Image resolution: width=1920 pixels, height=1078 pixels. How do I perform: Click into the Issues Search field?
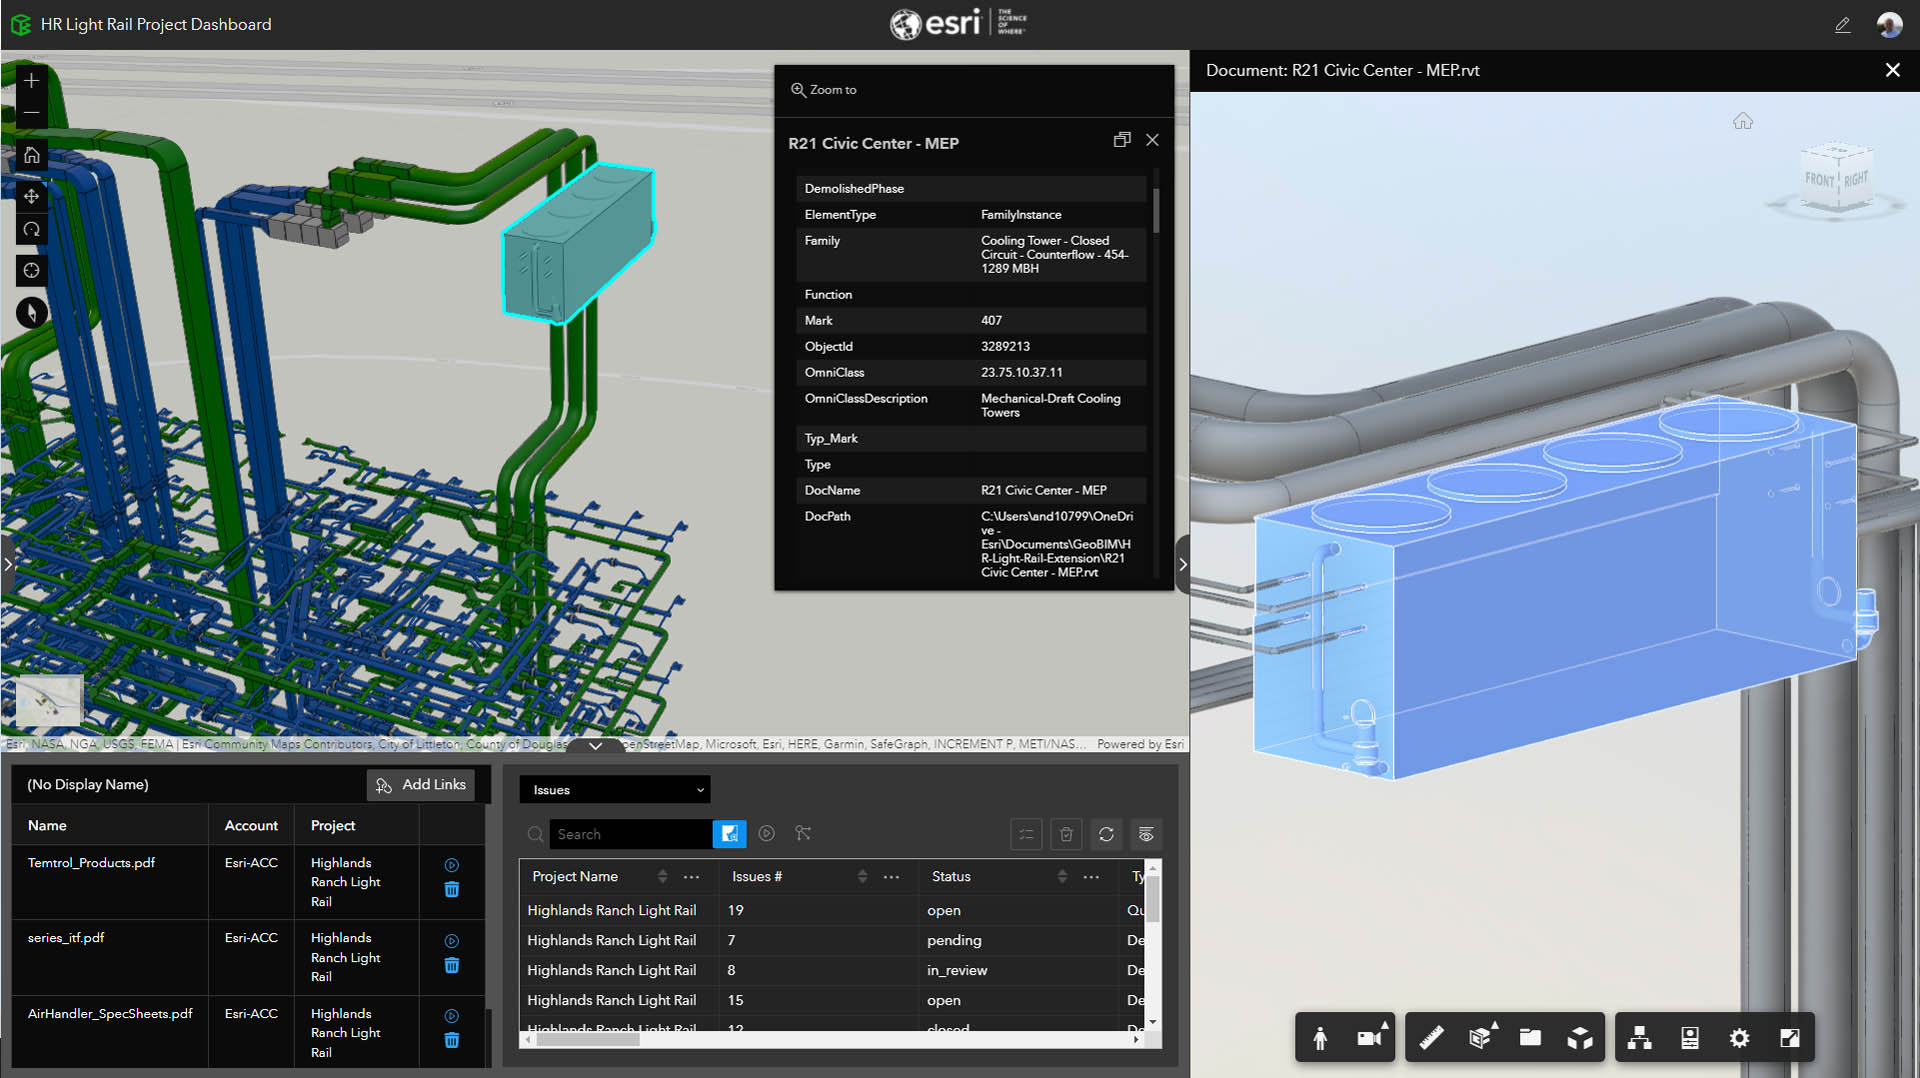pyautogui.click(x=630, y=834)
